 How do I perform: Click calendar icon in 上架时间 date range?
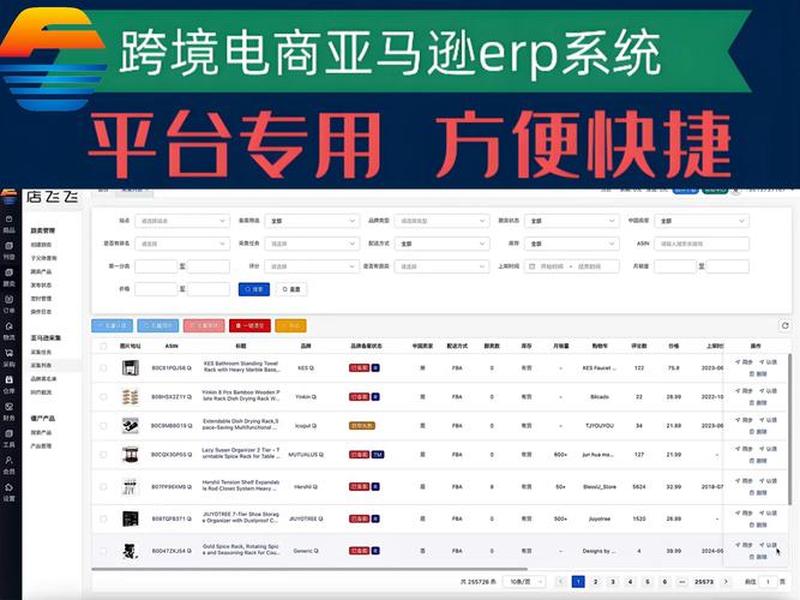point(532,266)
